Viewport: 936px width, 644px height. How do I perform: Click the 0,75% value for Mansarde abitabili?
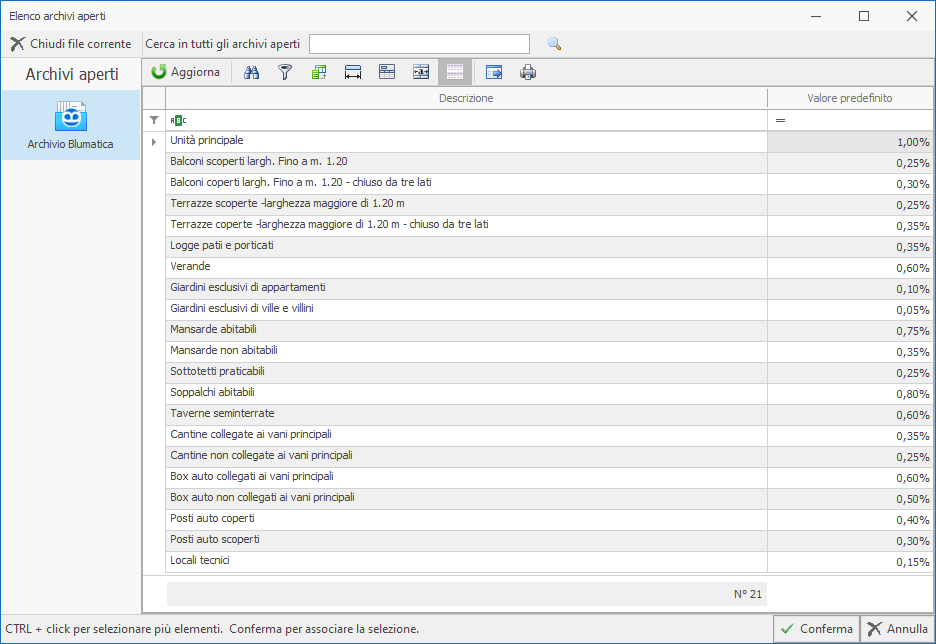coord(850,331)
